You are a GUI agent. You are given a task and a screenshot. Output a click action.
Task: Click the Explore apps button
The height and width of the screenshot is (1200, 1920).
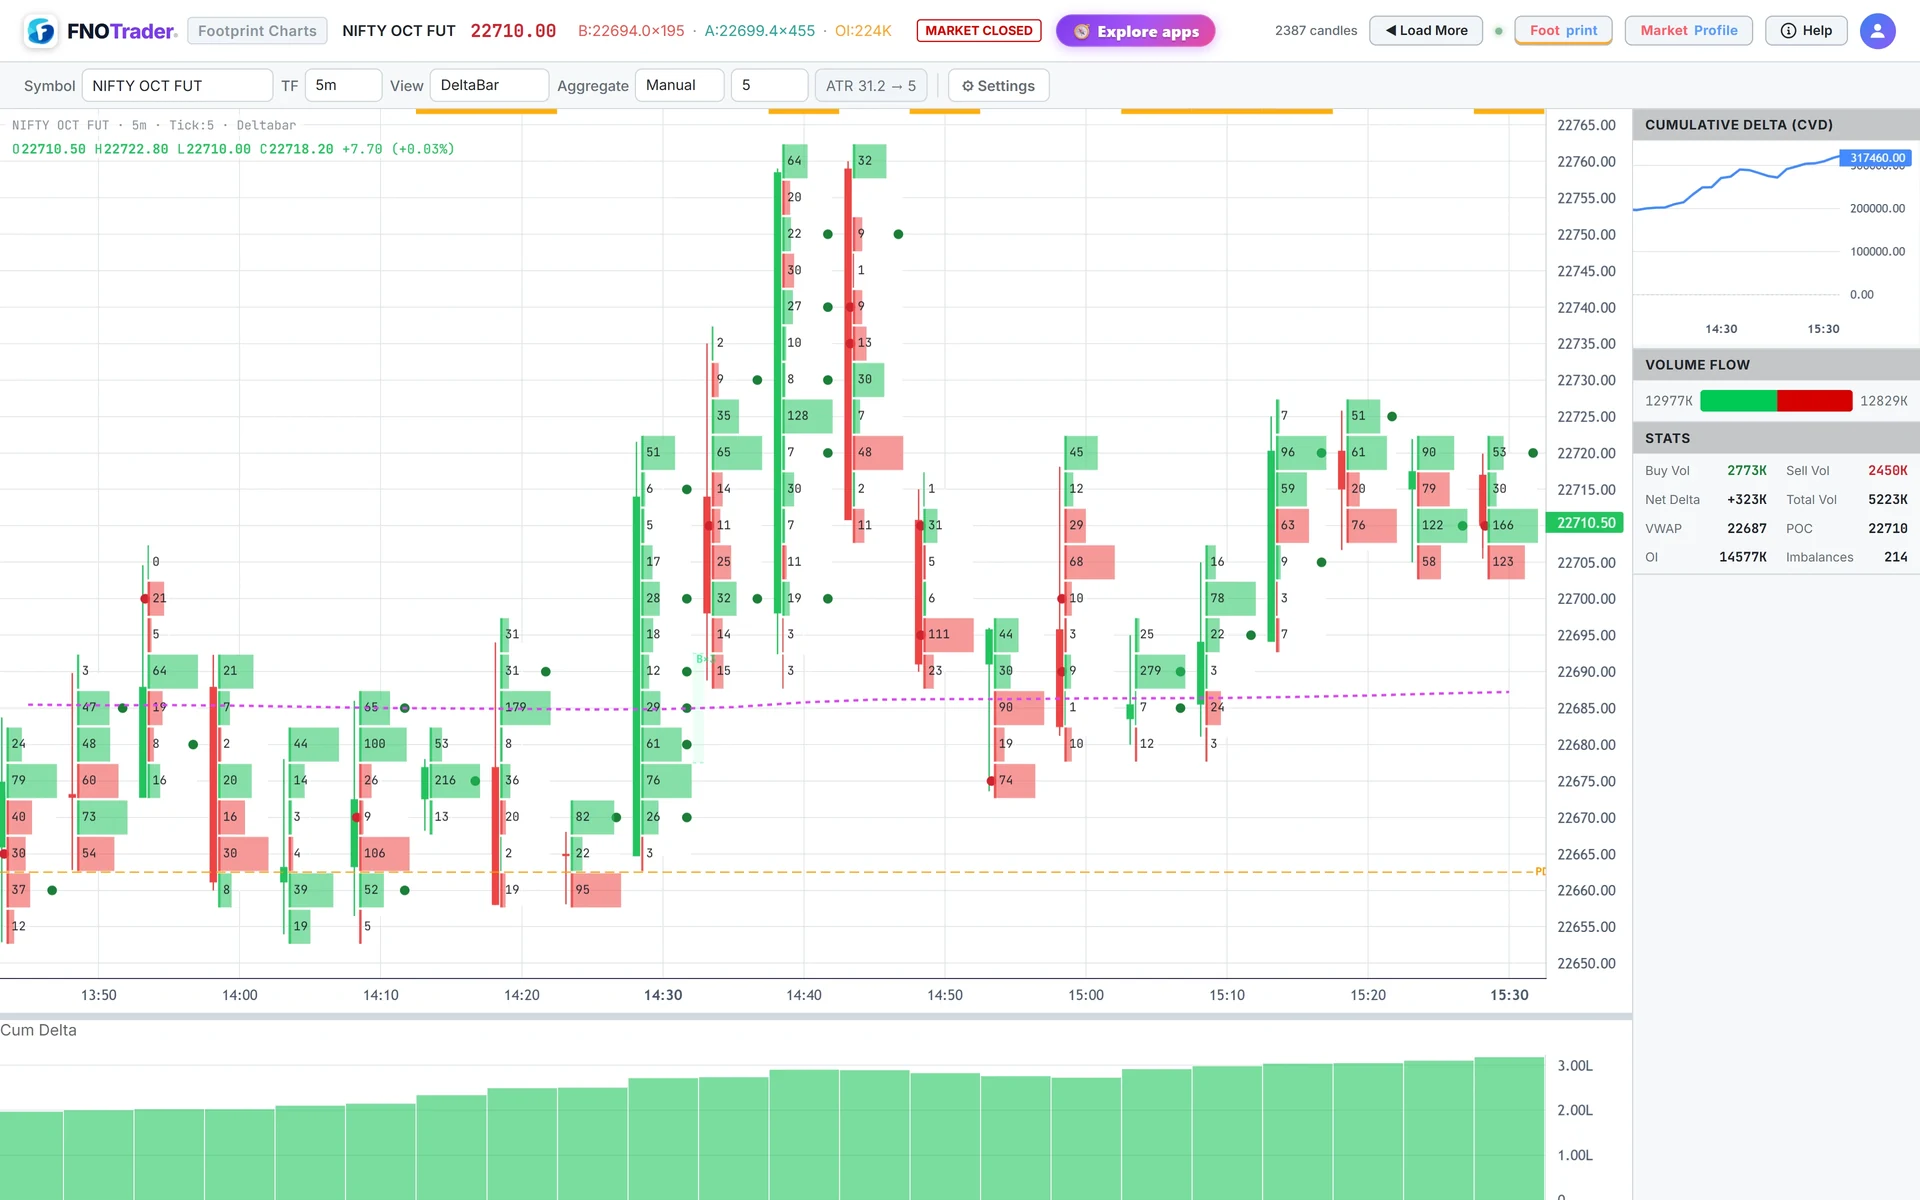(x=1135, y=31)
